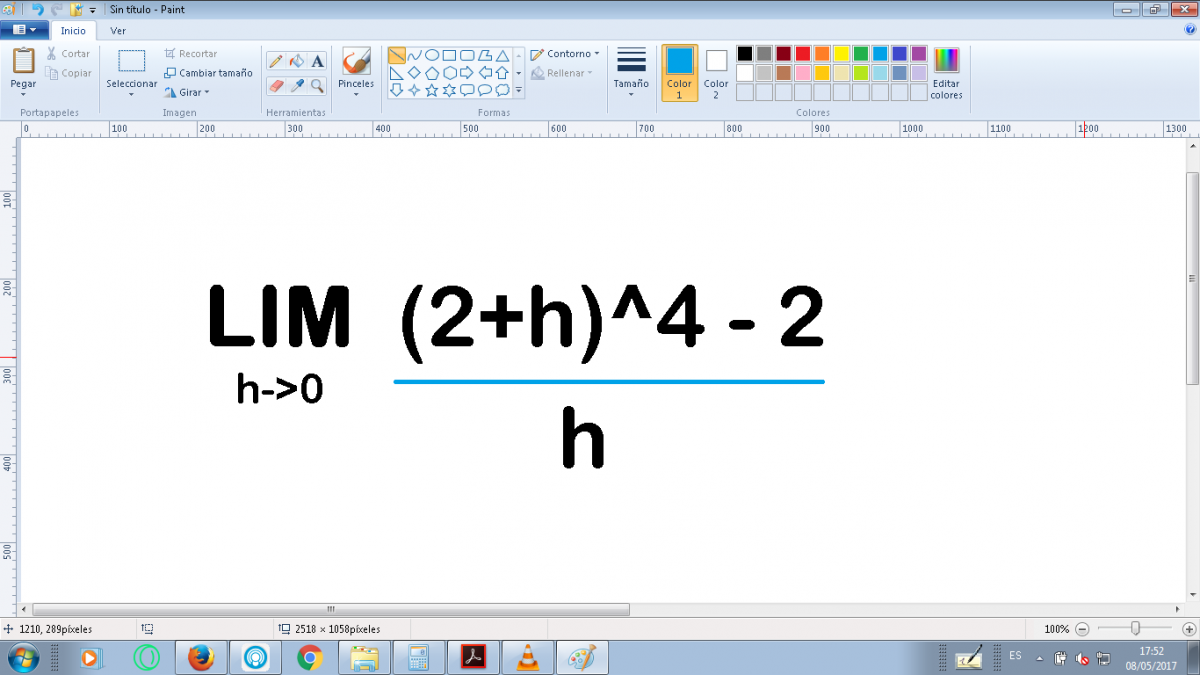Pick the Eraser tool

pyautogui.click(x=276, y=86)
